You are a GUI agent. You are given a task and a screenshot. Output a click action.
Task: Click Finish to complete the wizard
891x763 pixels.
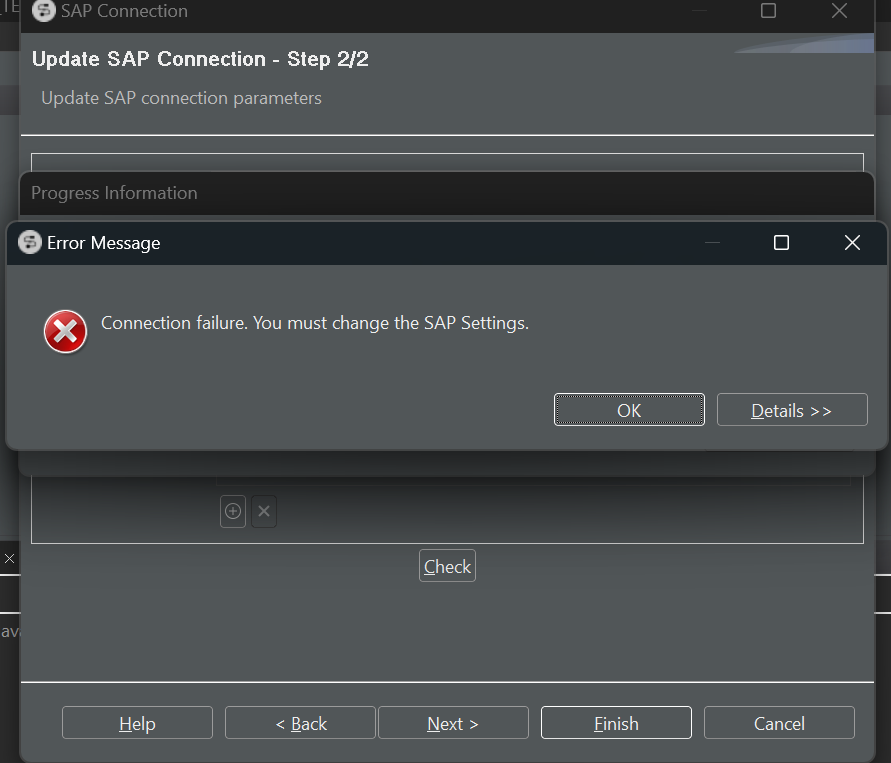click(616, 723)
